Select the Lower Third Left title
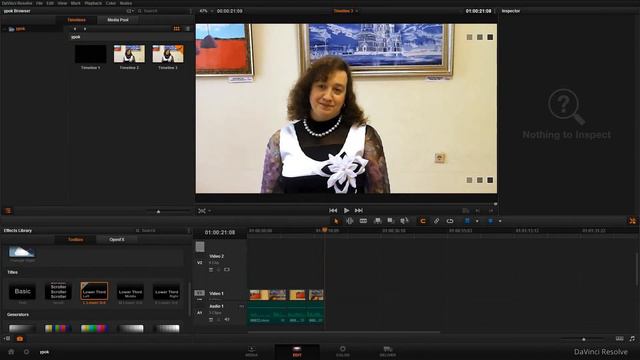This screenshot has height=360, width=640. [94, 291]
